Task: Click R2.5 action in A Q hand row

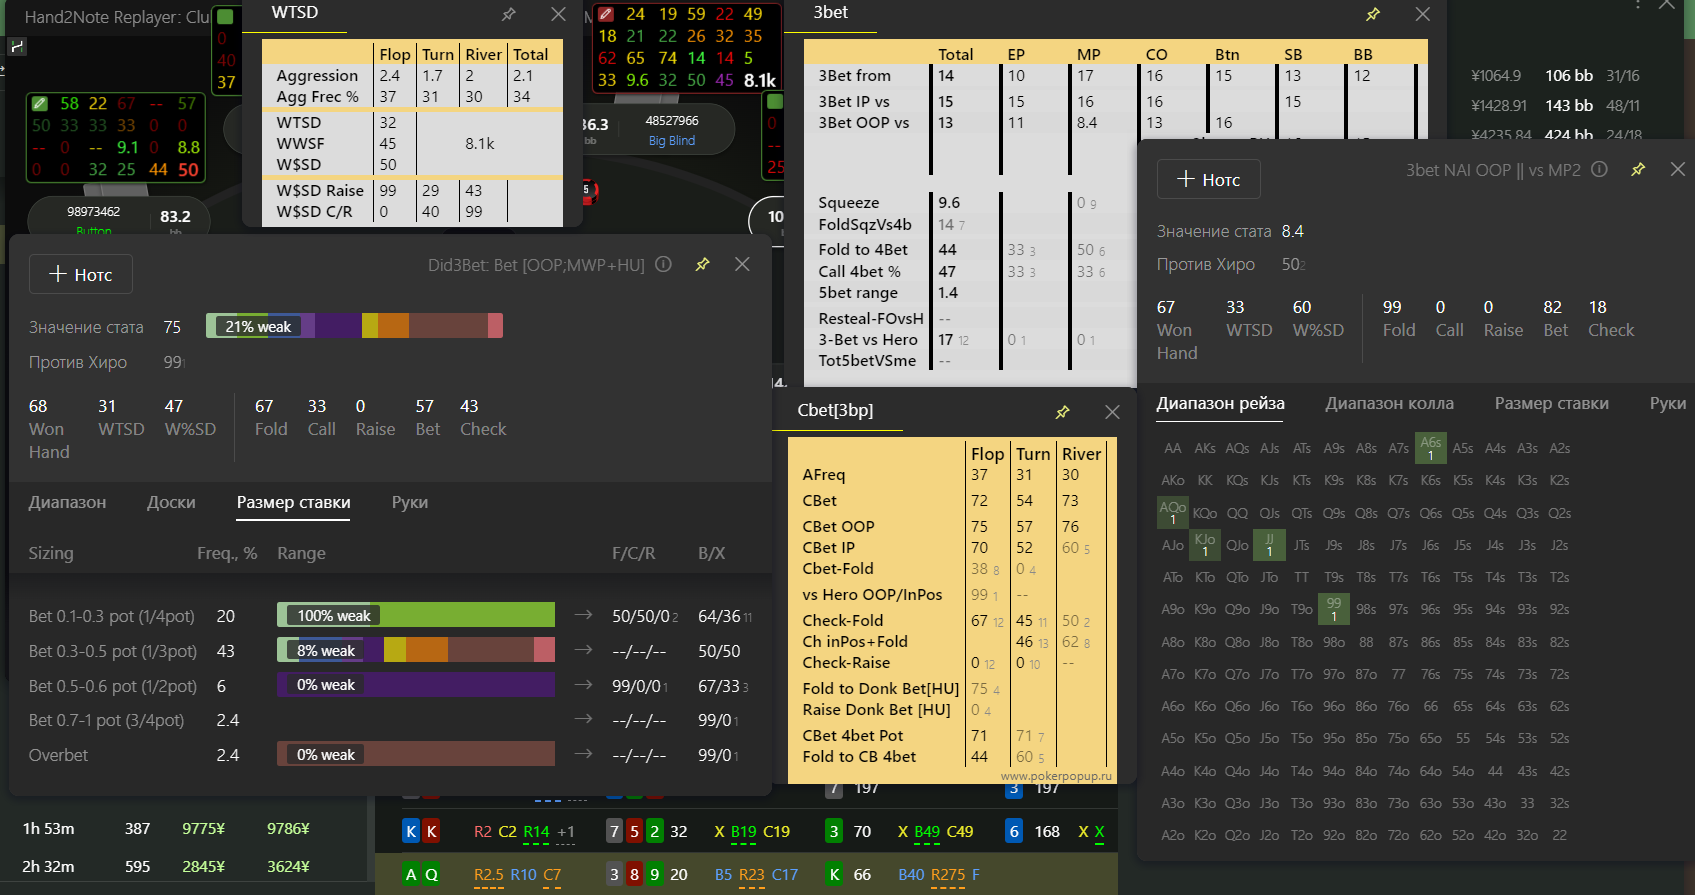Action: pos(488,874)
